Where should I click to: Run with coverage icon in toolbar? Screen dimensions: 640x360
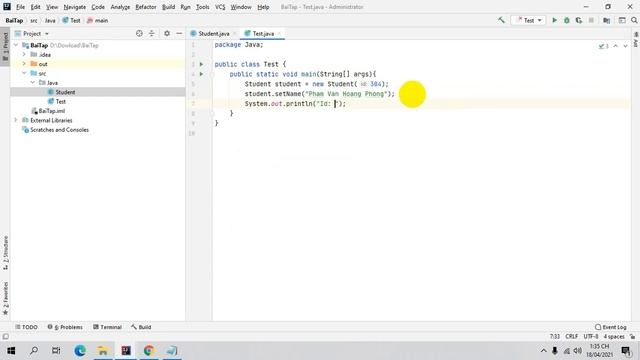click(579, 20)
